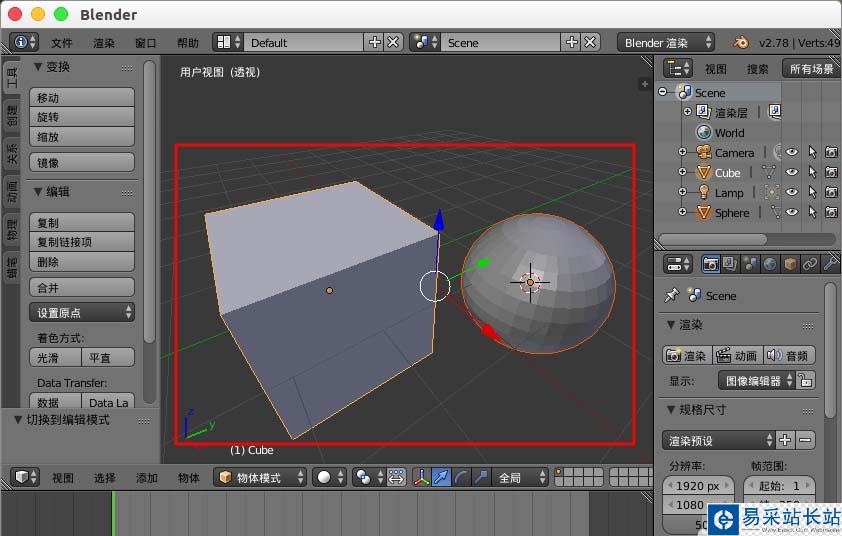The width and height of the screenshot is (842, 536).
Task: Click the translate manipulator arrow icon
Action: click(x=441, y=477)
